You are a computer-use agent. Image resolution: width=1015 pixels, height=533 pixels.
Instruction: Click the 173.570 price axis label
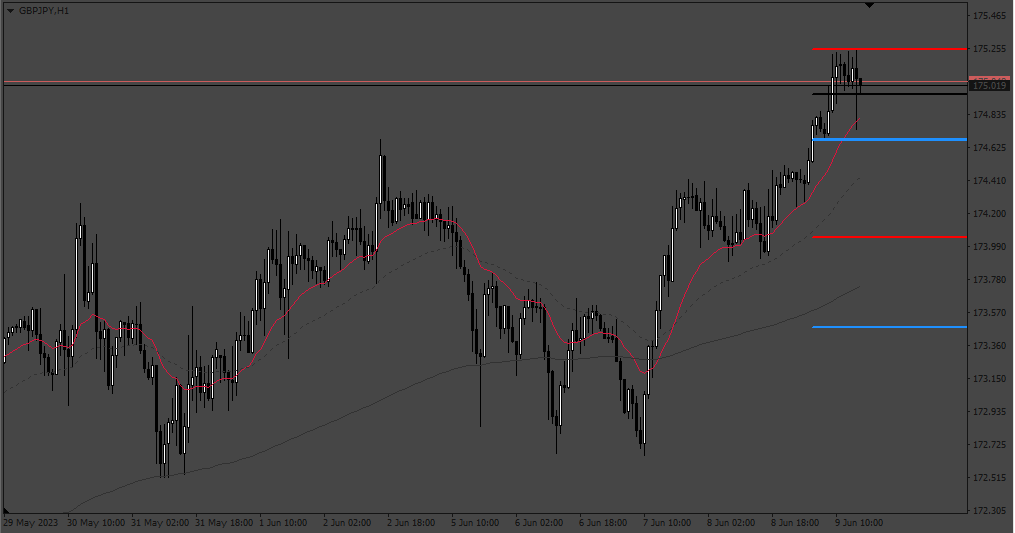(990, 313)
